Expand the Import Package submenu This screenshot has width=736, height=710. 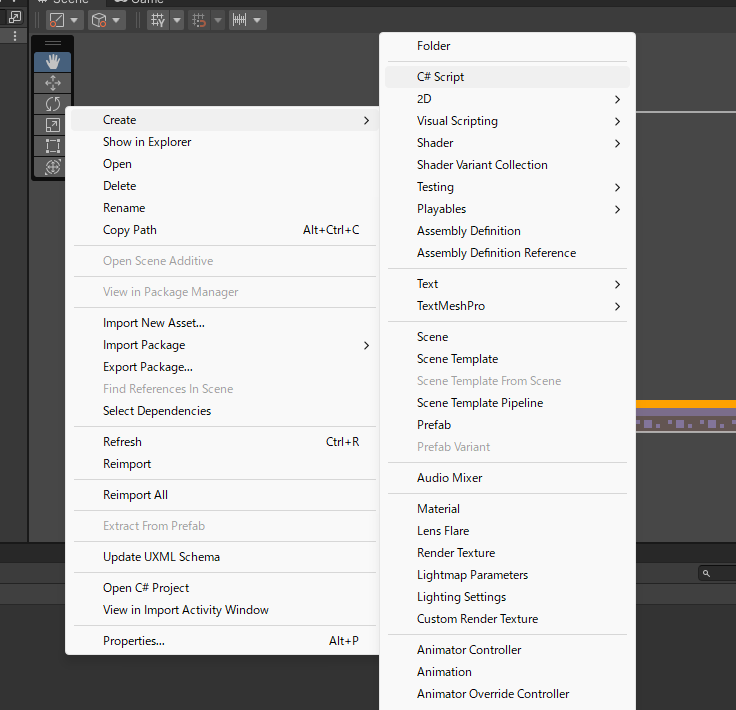(x=224, y=345)
